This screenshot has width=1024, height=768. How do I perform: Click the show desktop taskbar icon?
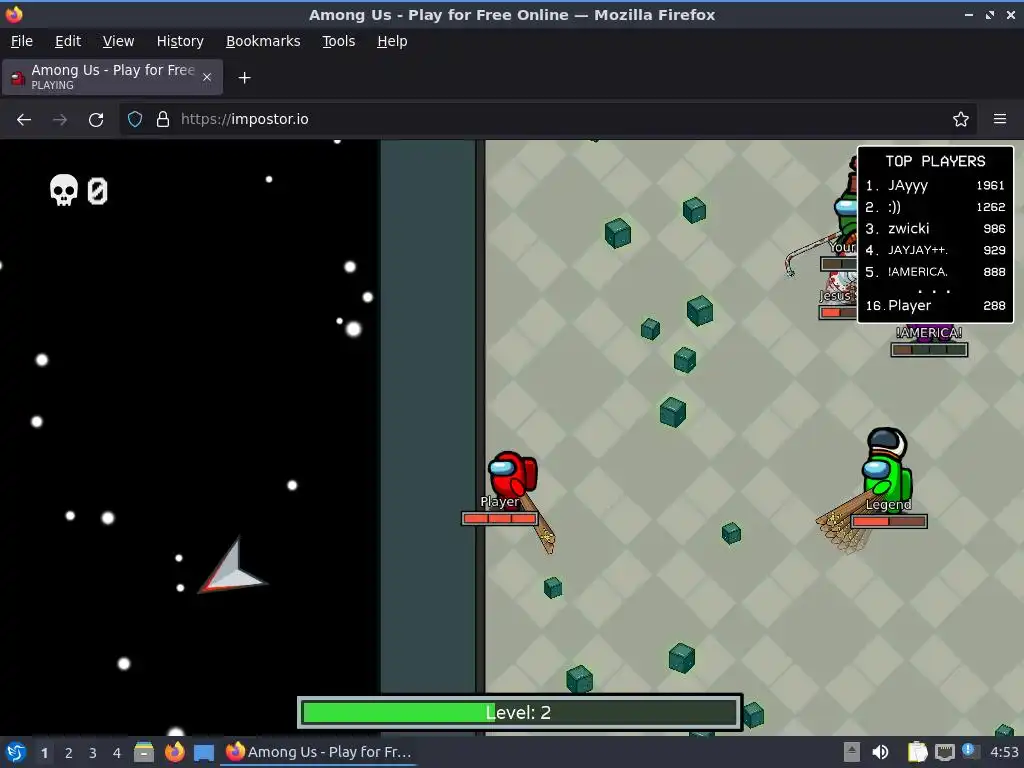[x=204, y=752]
